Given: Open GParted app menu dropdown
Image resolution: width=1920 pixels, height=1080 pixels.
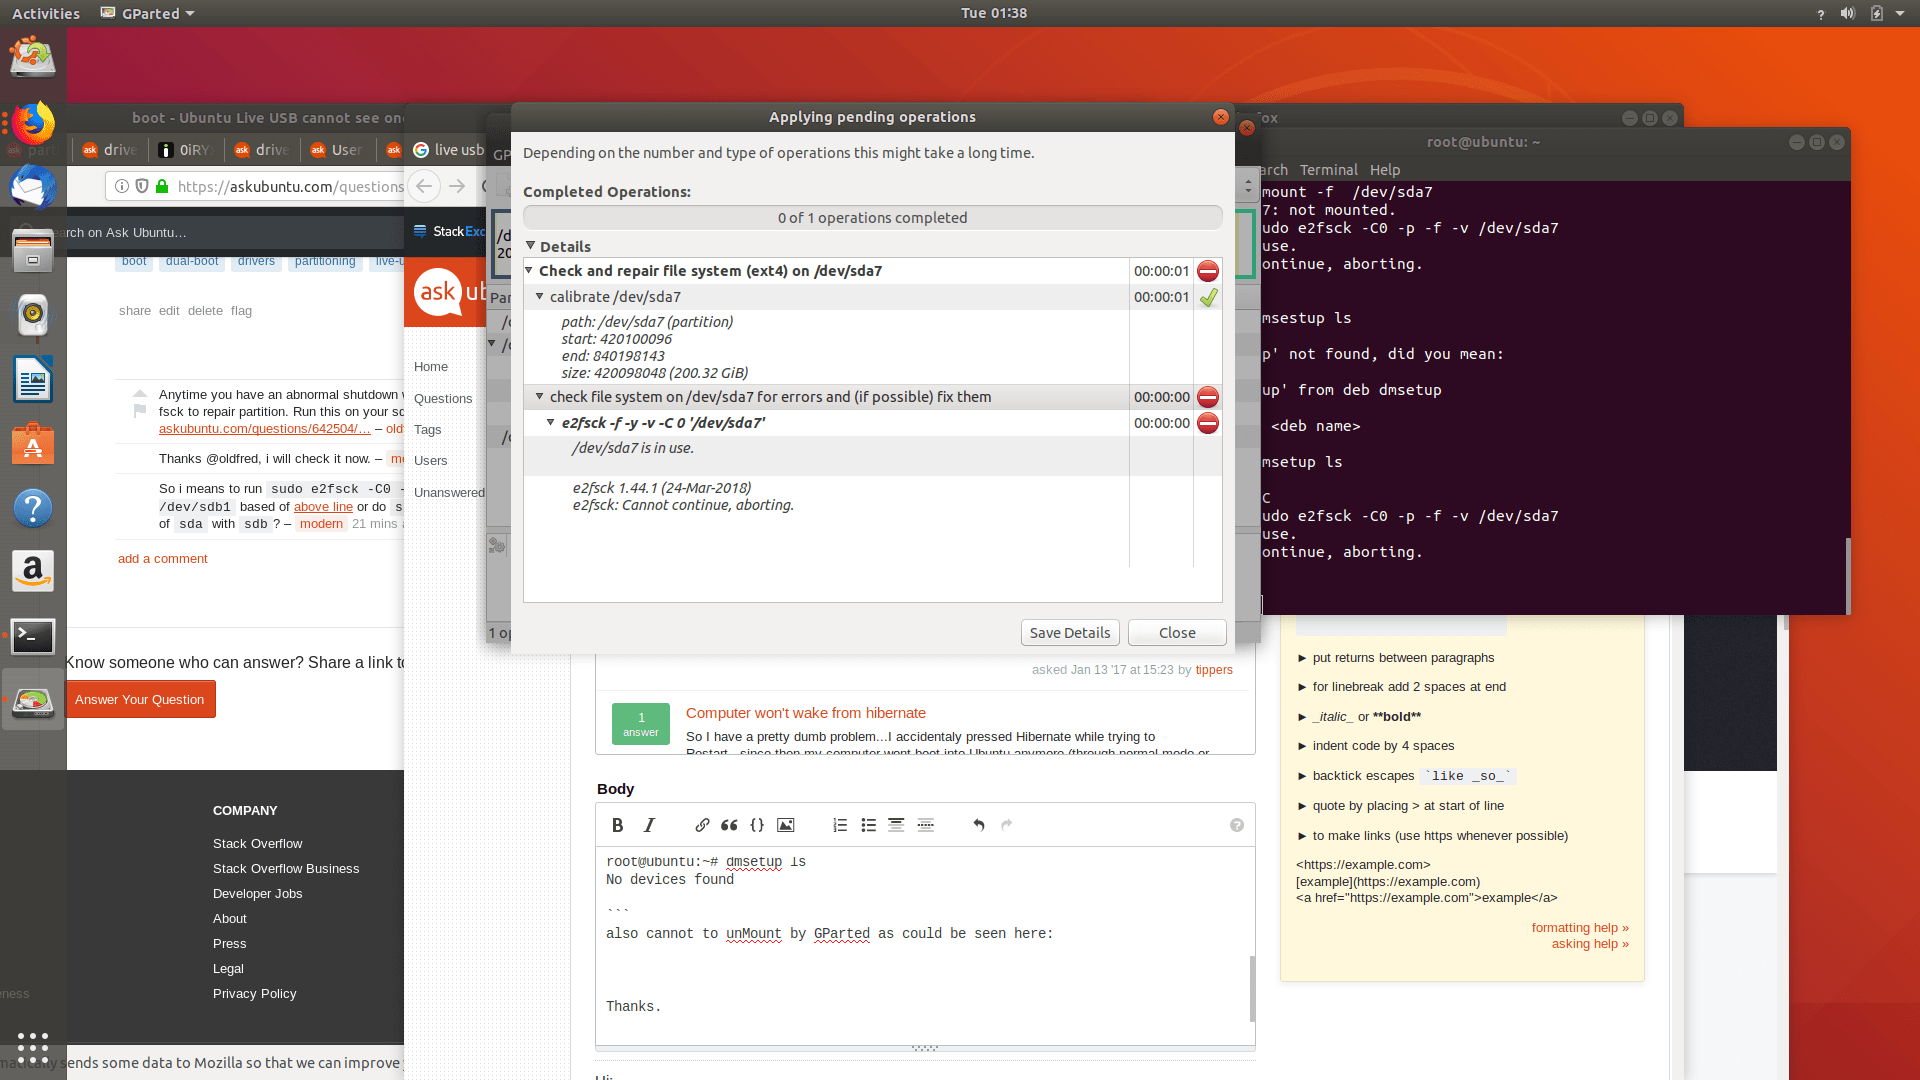Looking at the screenshot, I should 148,13.
